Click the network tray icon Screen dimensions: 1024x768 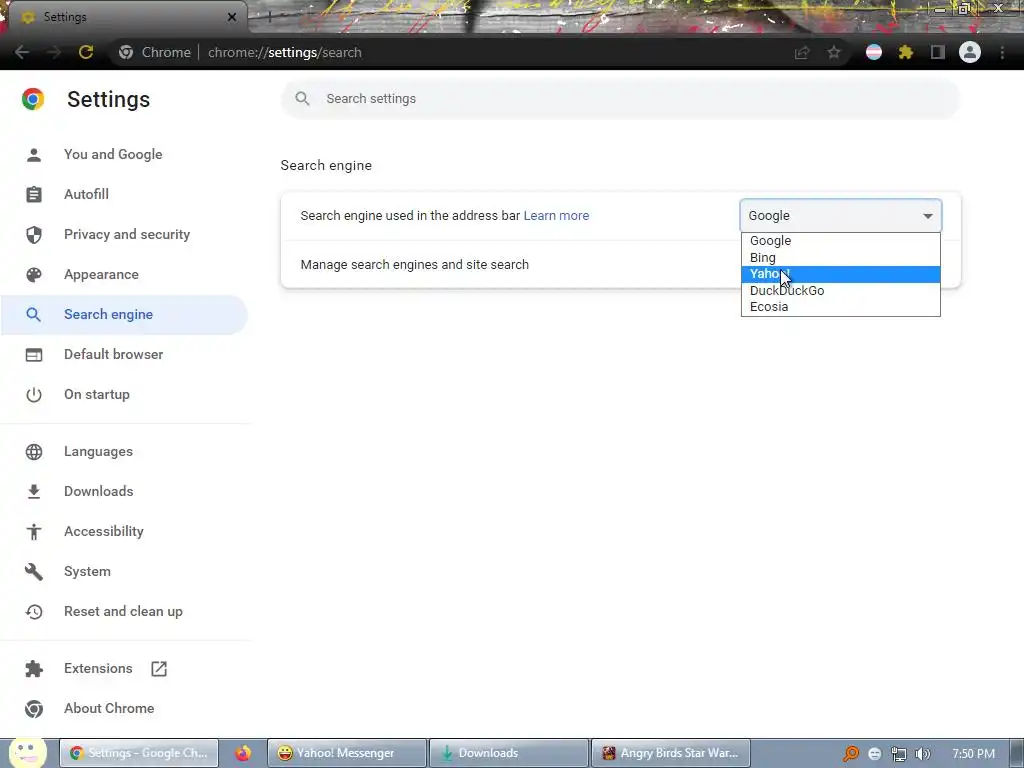point(899,754)
